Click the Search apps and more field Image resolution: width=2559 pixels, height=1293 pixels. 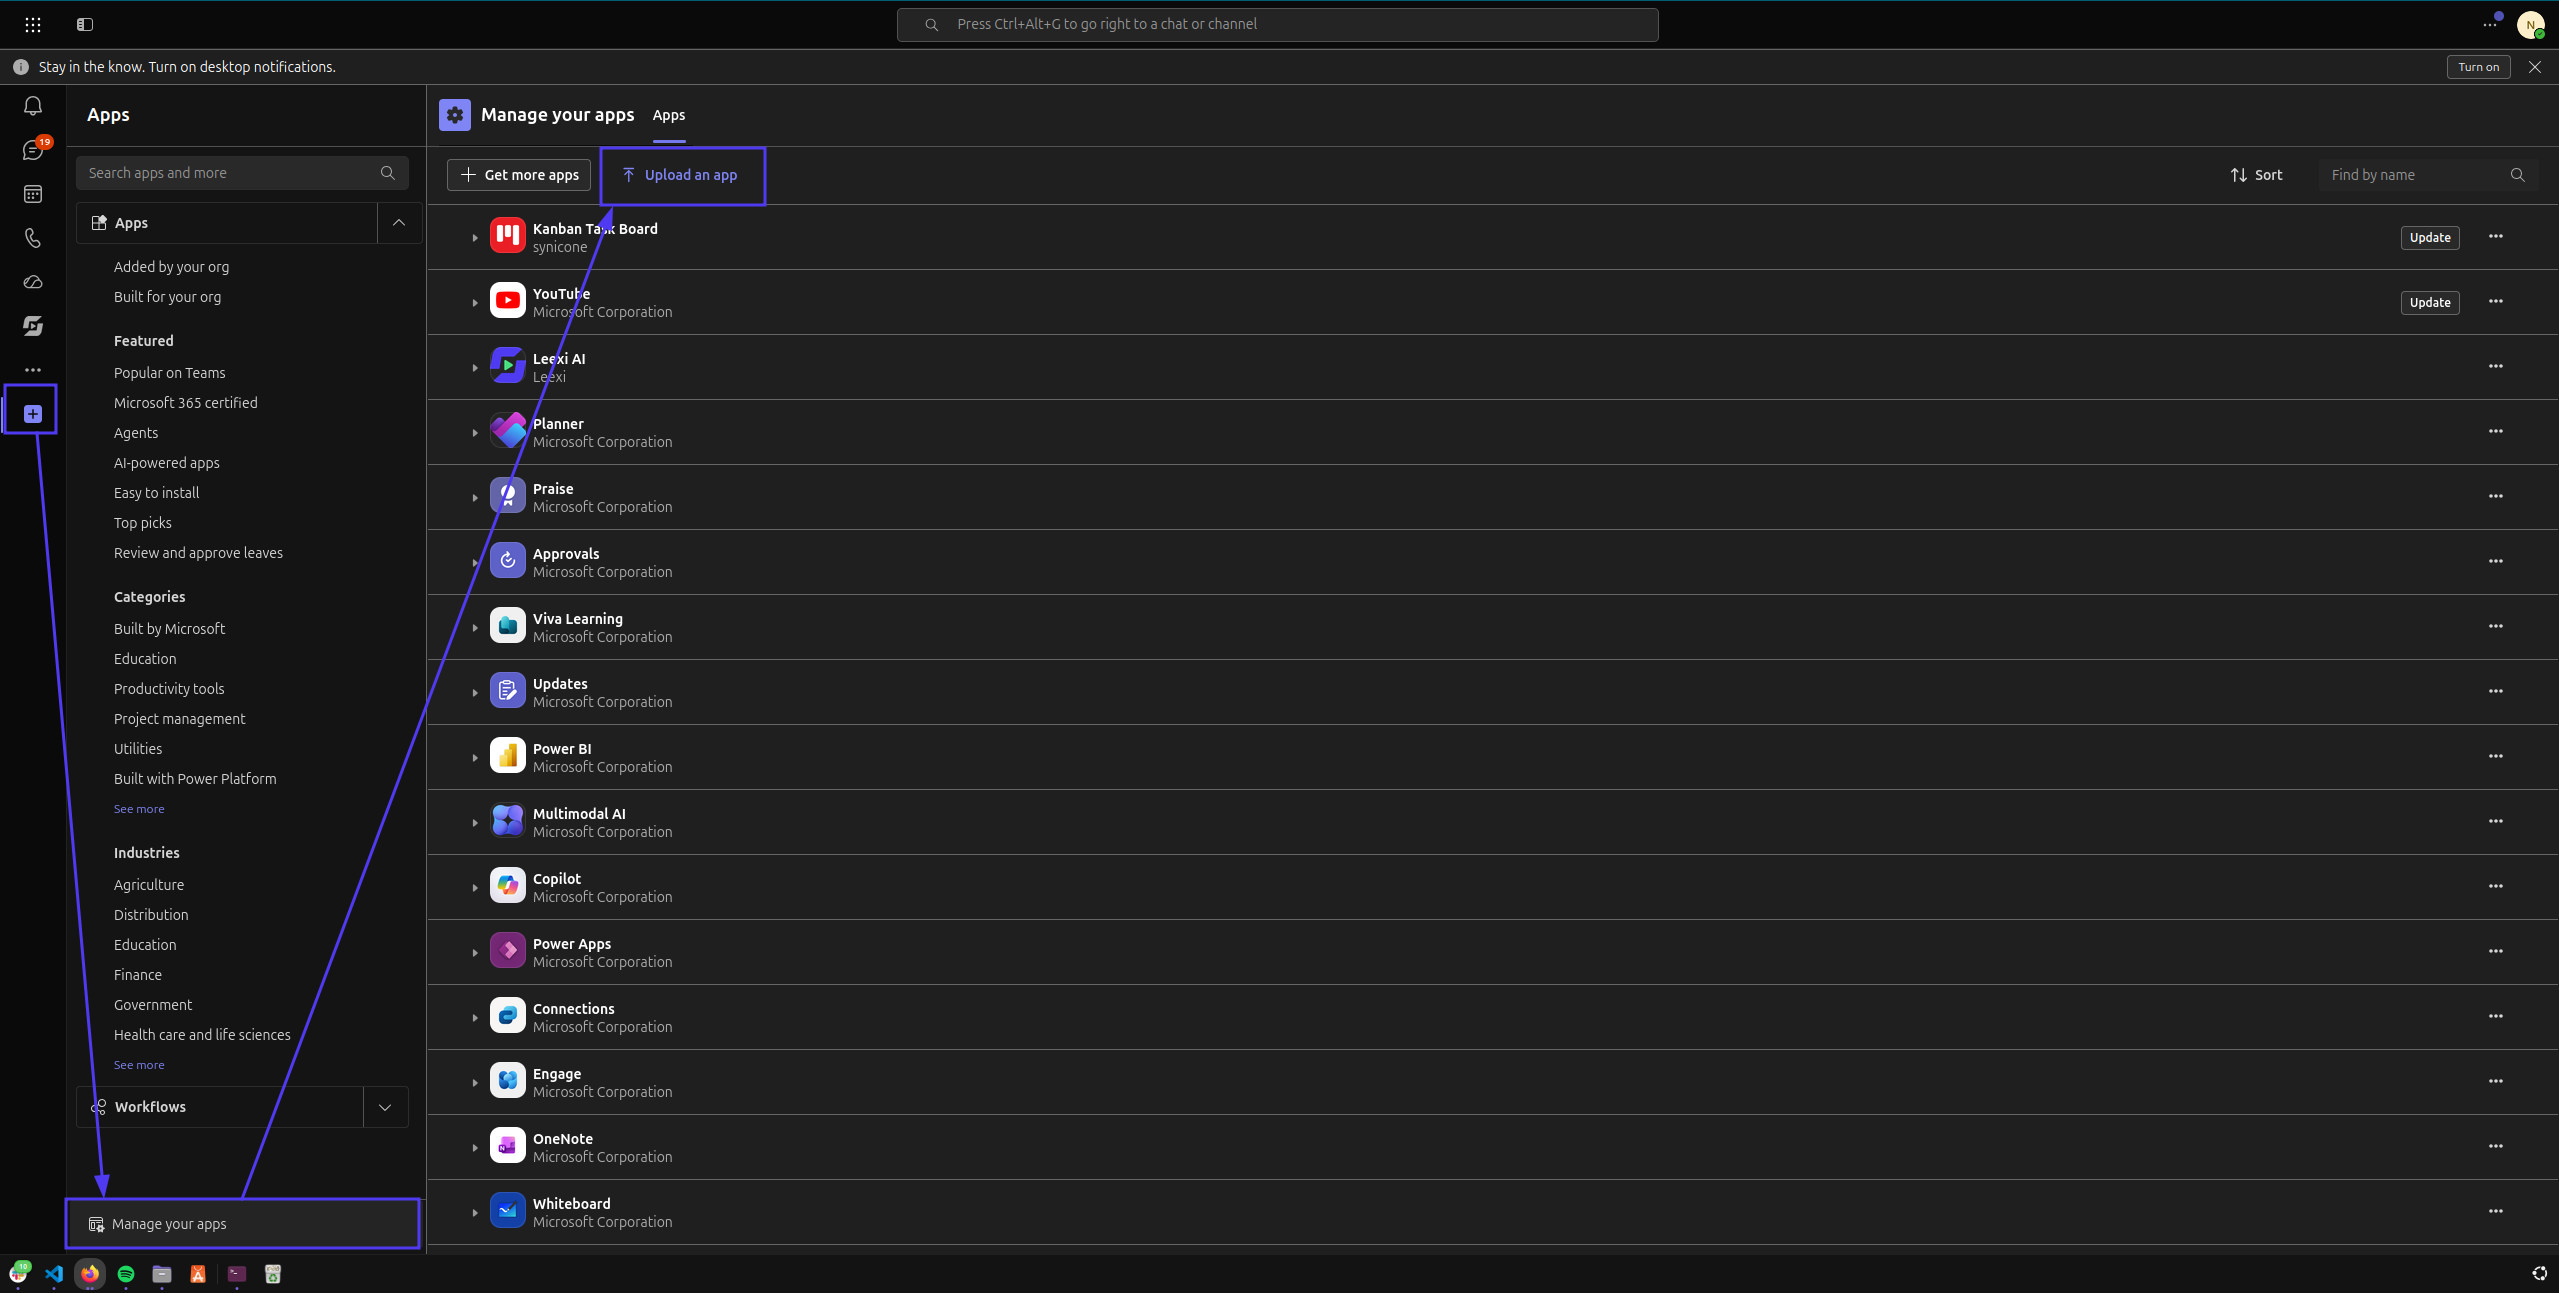pyautogui.click(x=242, y=173)
